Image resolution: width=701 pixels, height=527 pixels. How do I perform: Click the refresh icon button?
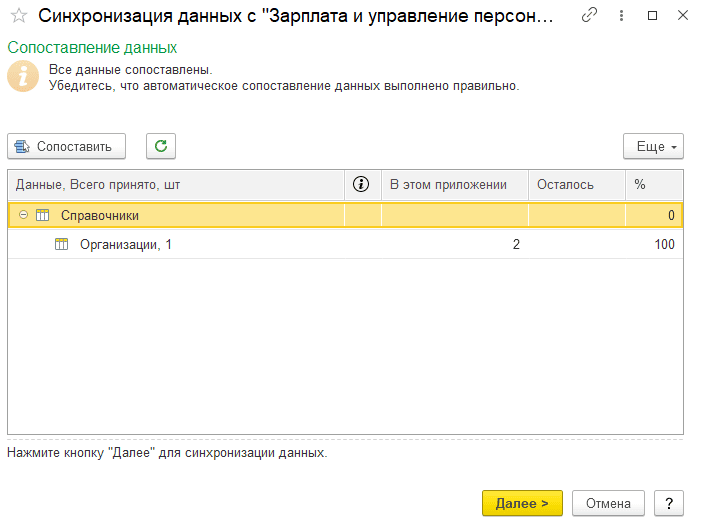coord(161,146)
